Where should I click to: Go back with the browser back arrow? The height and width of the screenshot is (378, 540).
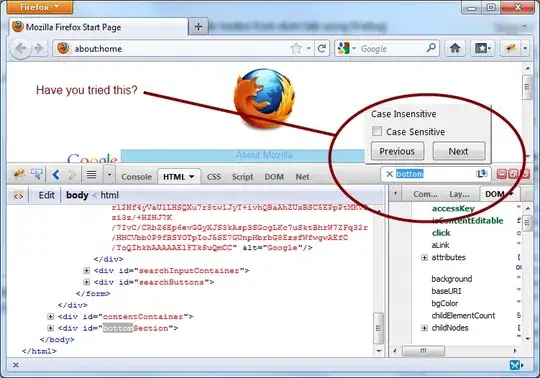[21, 49]
